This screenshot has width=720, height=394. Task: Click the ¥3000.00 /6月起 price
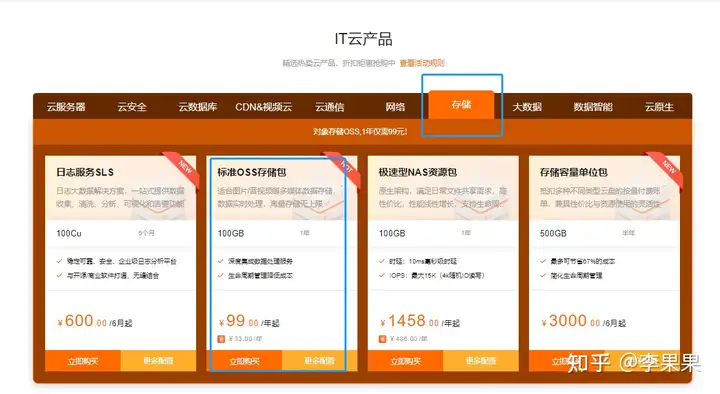click(583, 321)
